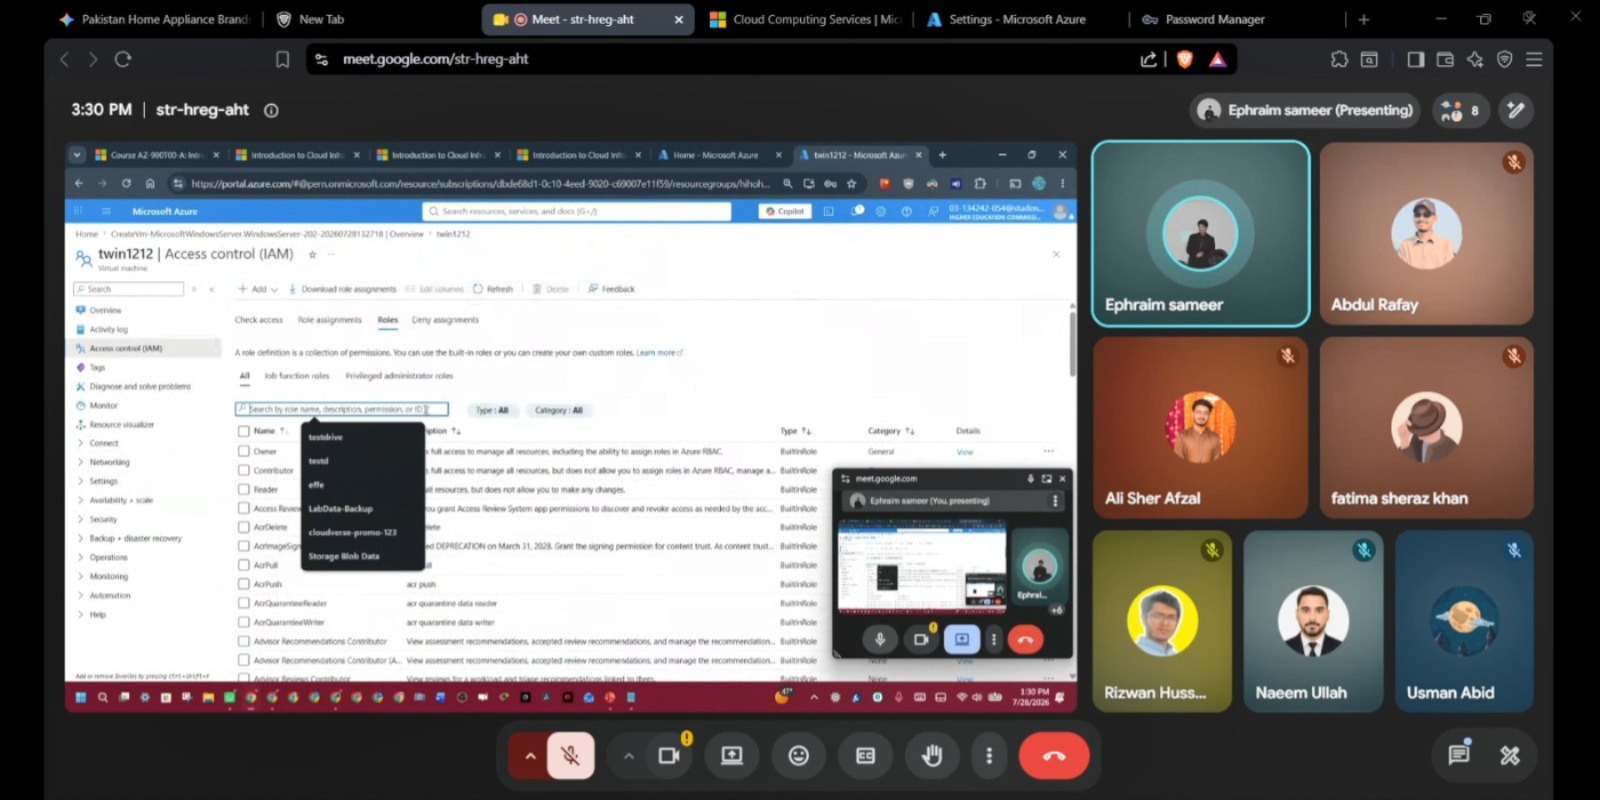Open the Check access tab in Azure
Image resolution: width=1600 pixels, height=800 pixels.
(x=259, y=320)
